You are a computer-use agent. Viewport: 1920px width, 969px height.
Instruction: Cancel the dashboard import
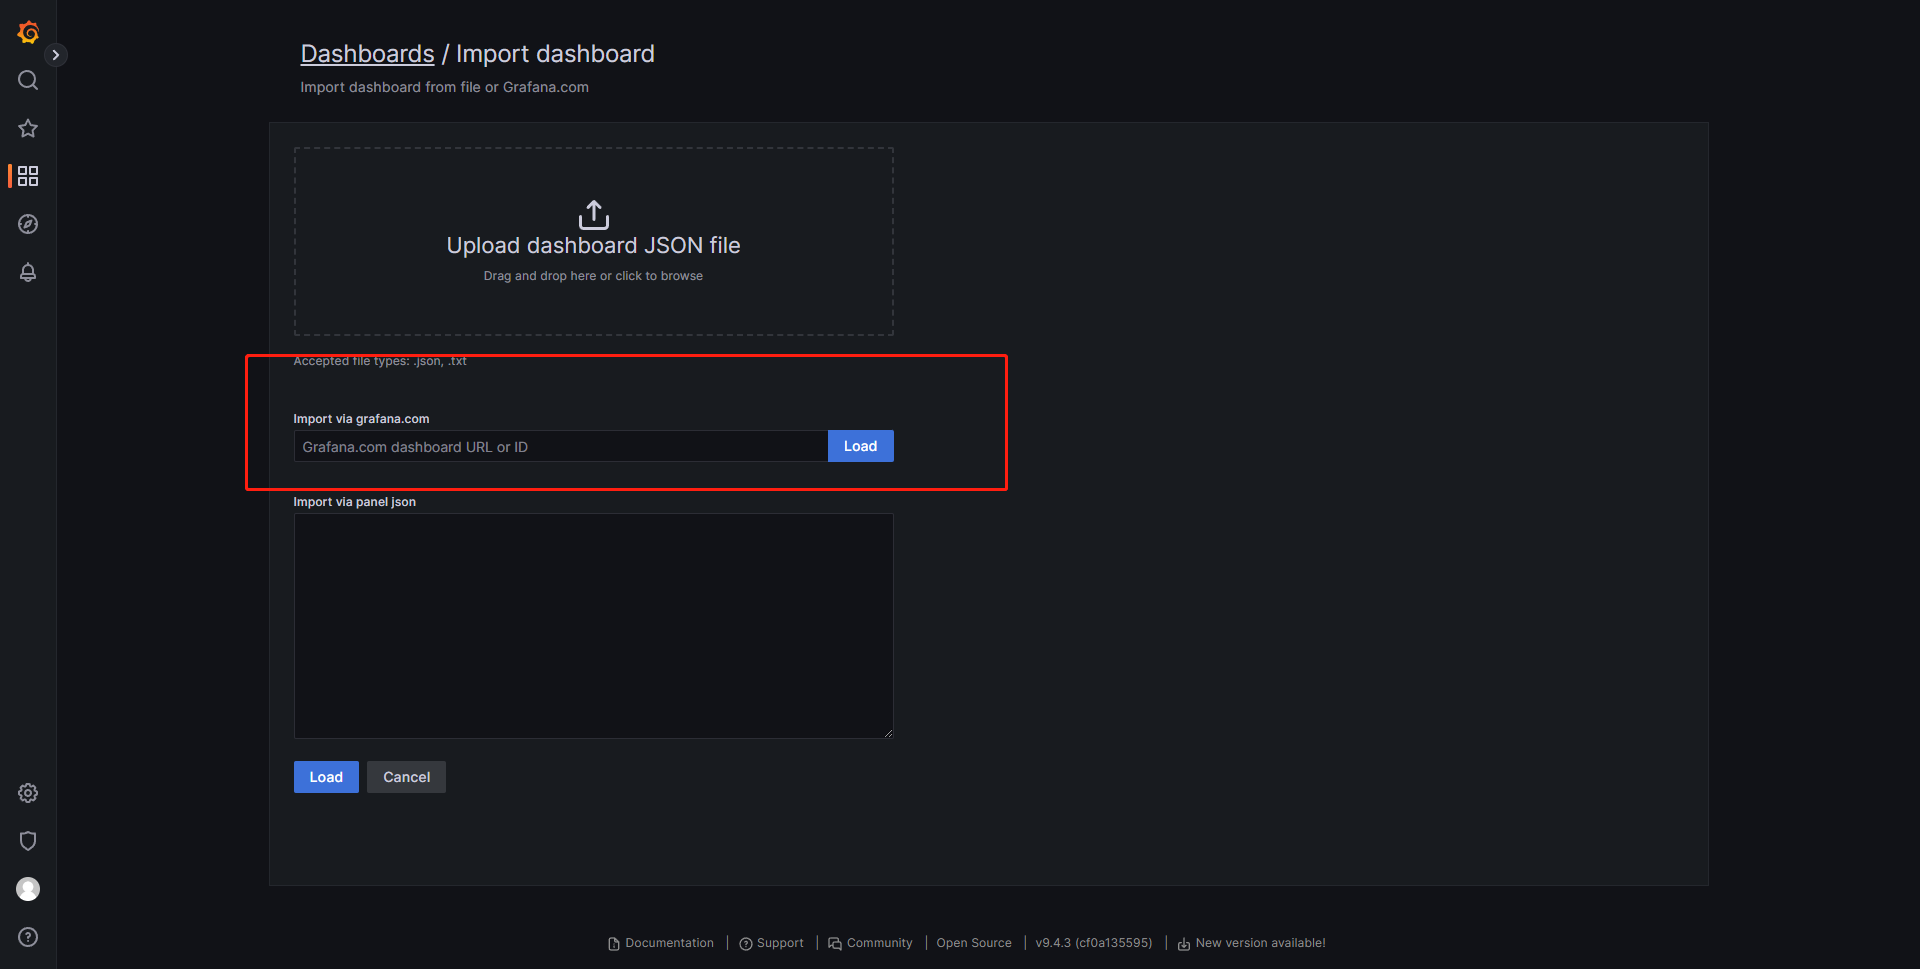(406, 777)
